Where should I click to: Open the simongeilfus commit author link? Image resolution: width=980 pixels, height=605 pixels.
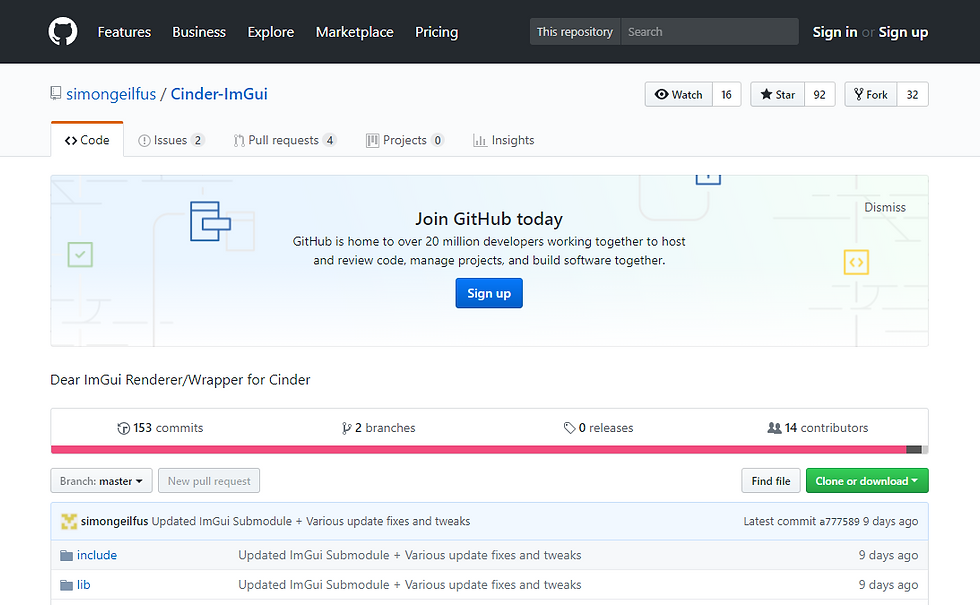click(114, 521)
